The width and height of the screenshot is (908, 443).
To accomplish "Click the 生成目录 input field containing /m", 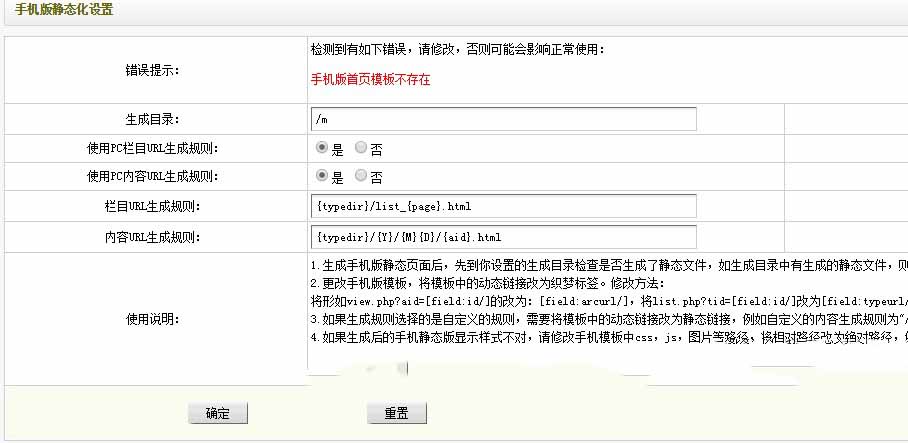I will [503, 119].
